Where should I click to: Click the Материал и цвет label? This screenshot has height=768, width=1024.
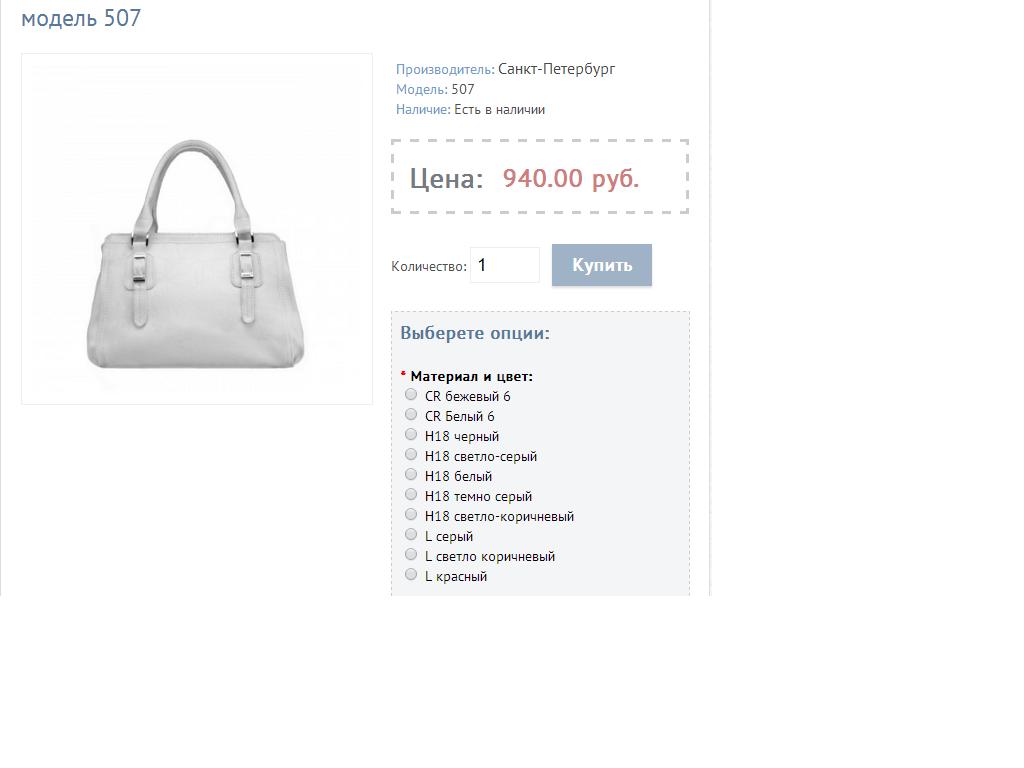(472, 376)
